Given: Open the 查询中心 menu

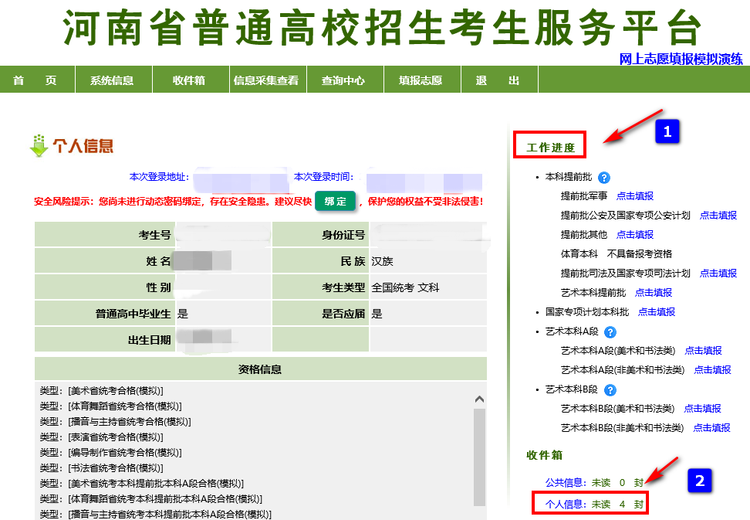Looking at the screenshot, I should (342, 81).
